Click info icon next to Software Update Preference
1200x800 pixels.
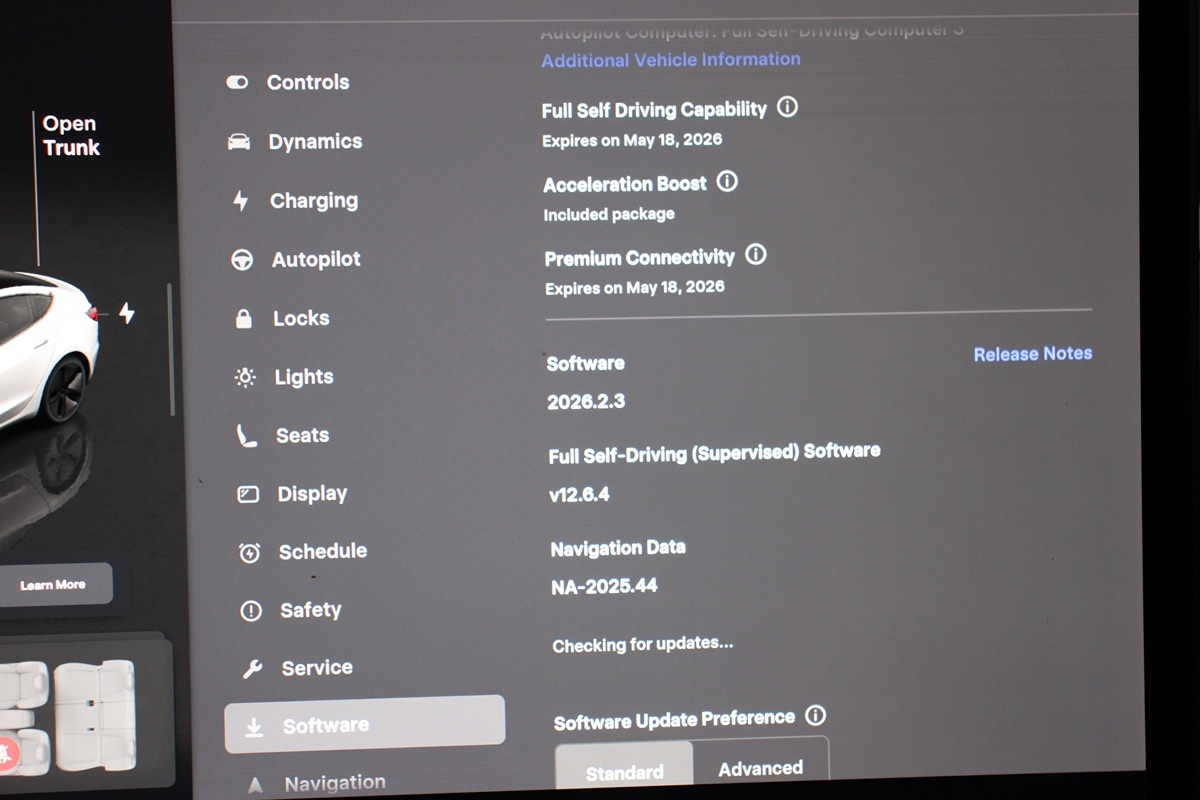816,716
